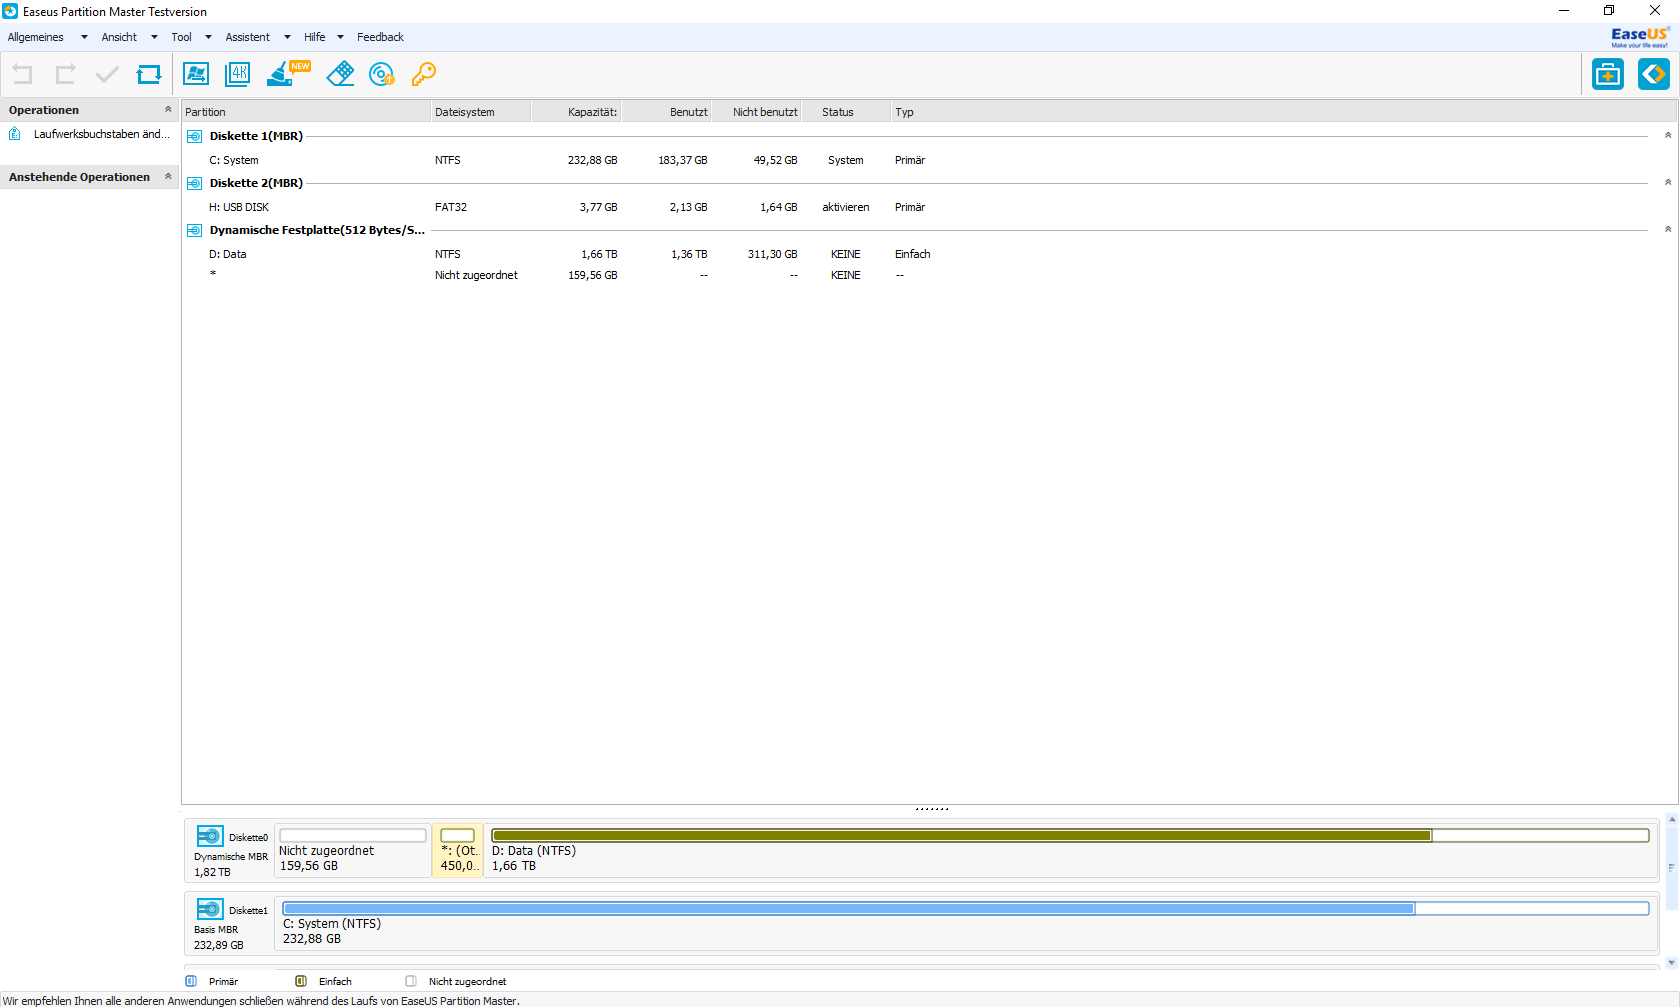Screen dimensions: 1680x1007
Task: Open the Migrate OS tool icon
Action: coord(196,74)
